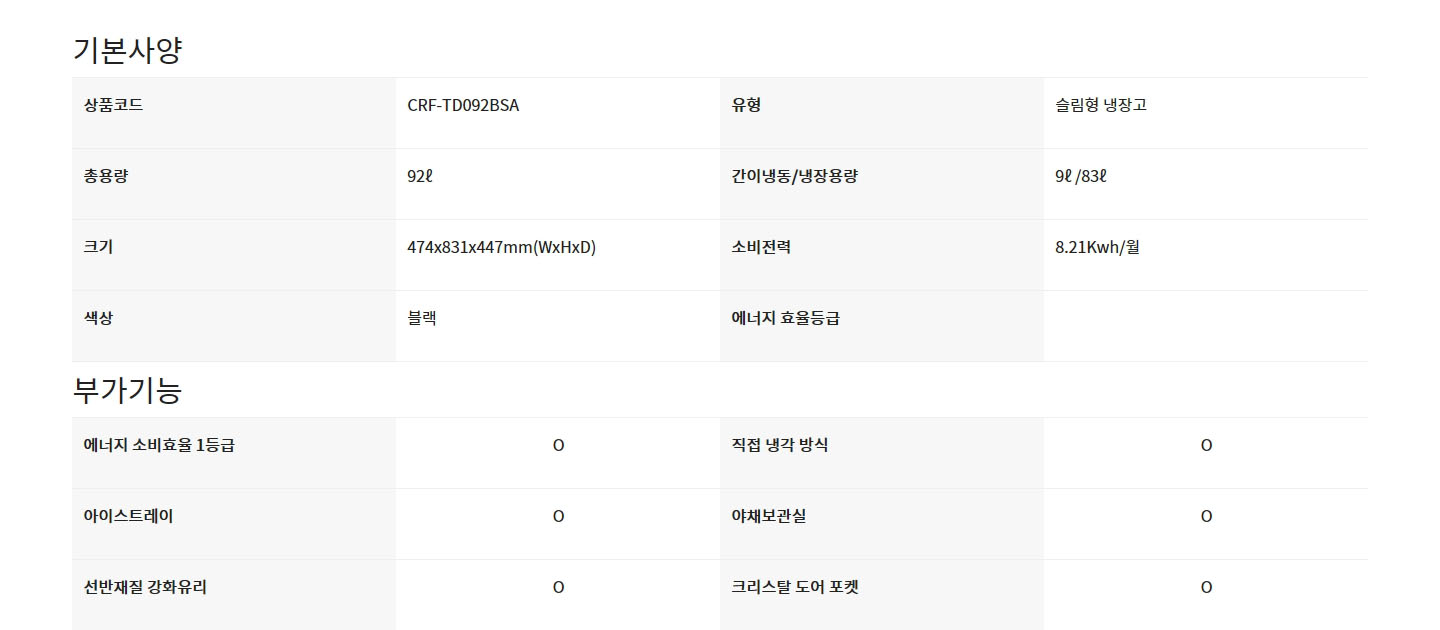Click the O mark for 크리스탈 도어 포켓
The width and height of the screenshot is (1440, 630).
(x=1206, y=587)
